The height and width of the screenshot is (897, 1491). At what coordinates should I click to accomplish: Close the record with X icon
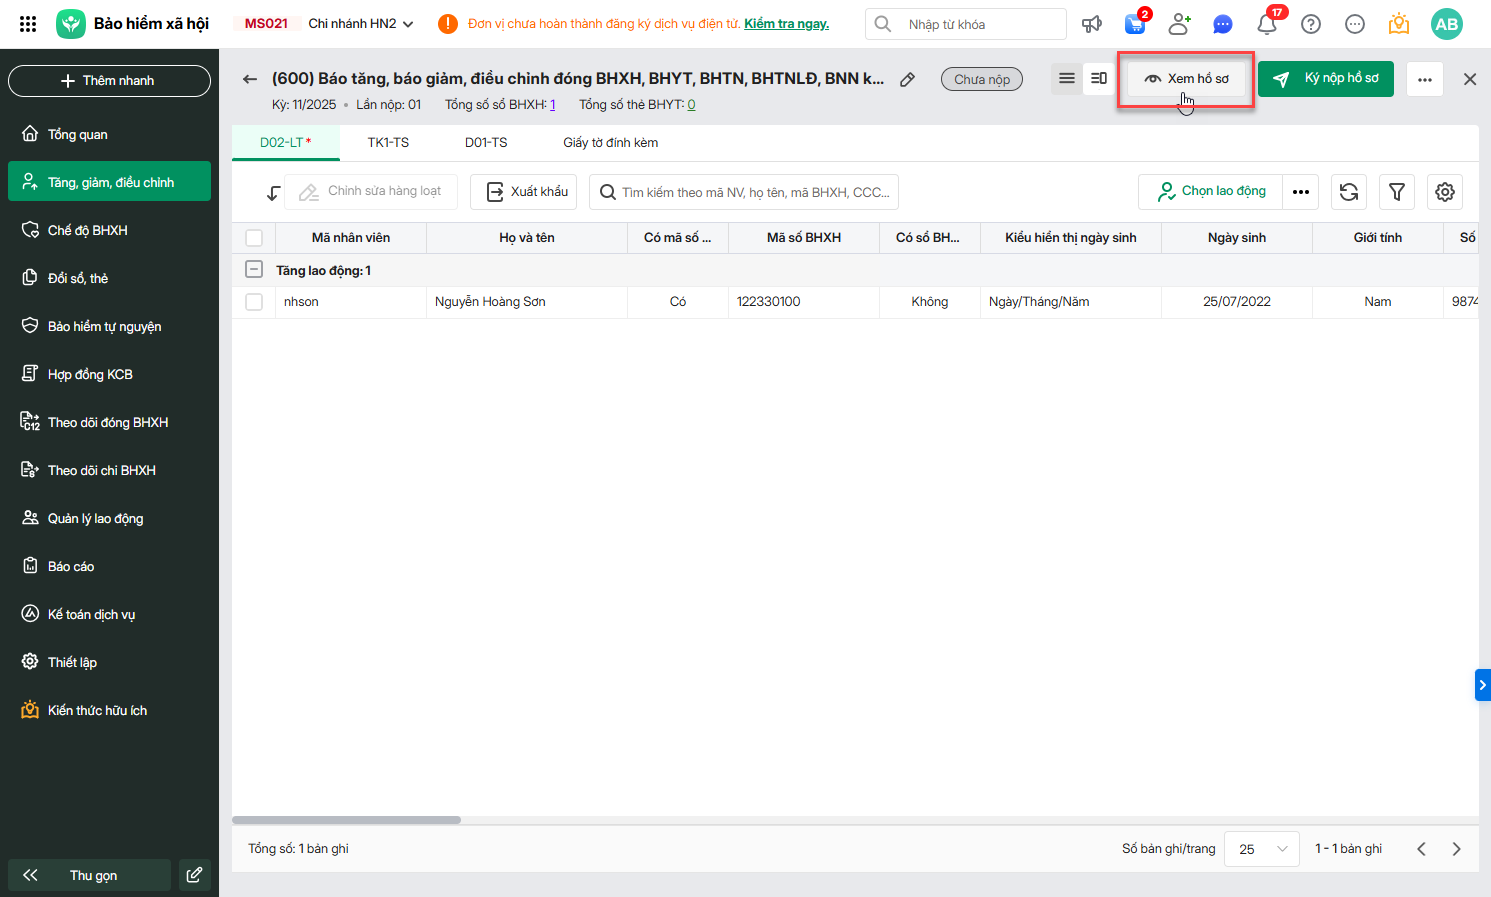(x=1470, y=79)
